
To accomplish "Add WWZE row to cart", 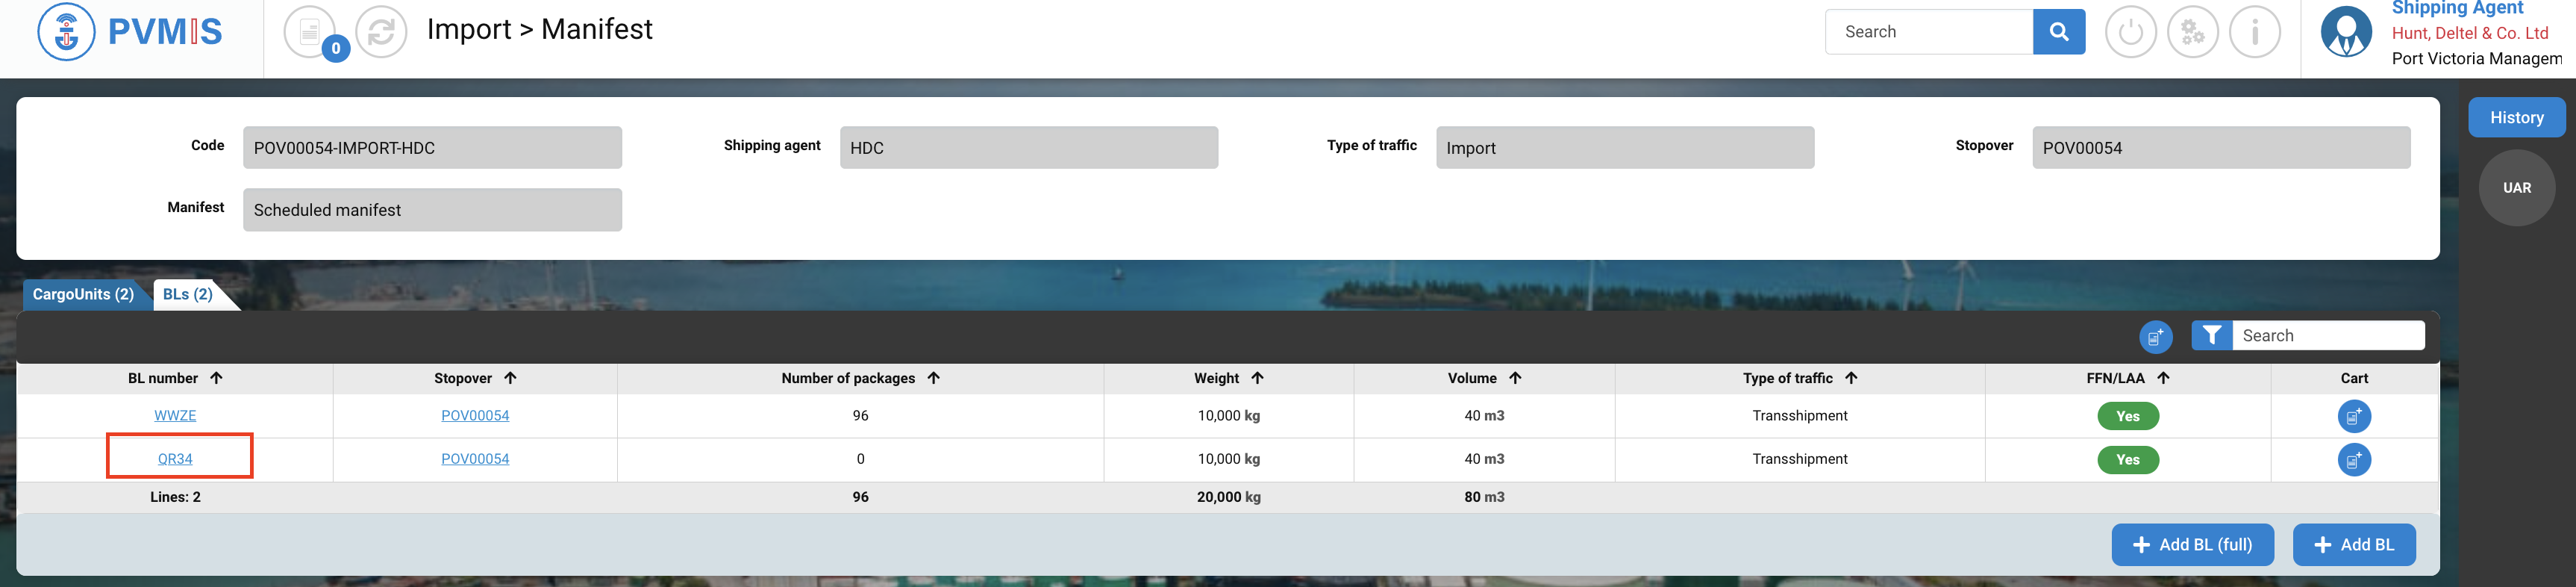I will [x=2353, y=416].
